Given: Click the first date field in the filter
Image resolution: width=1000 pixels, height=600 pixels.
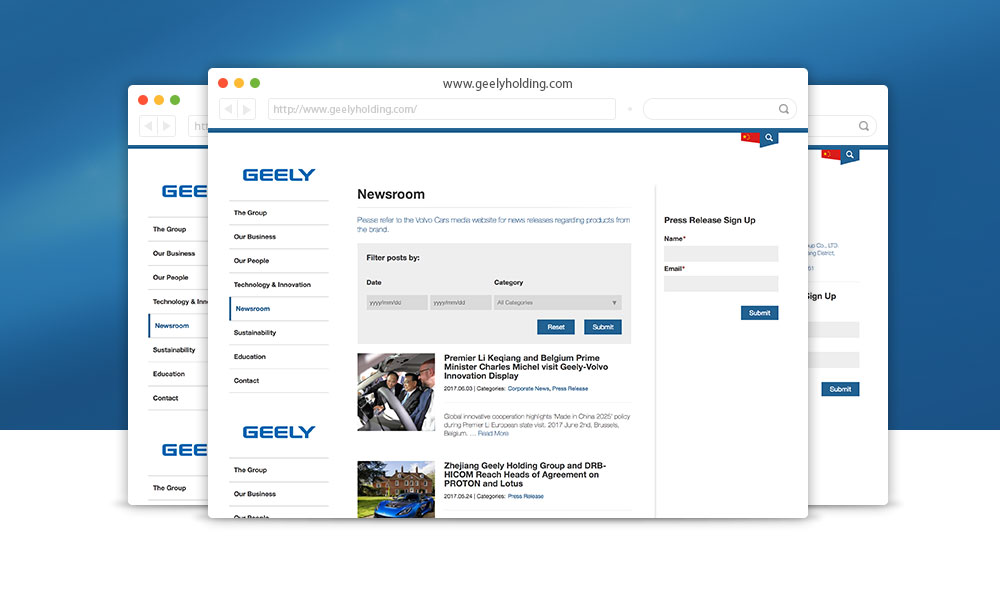Looking at the screenshot, I should 397,302.
